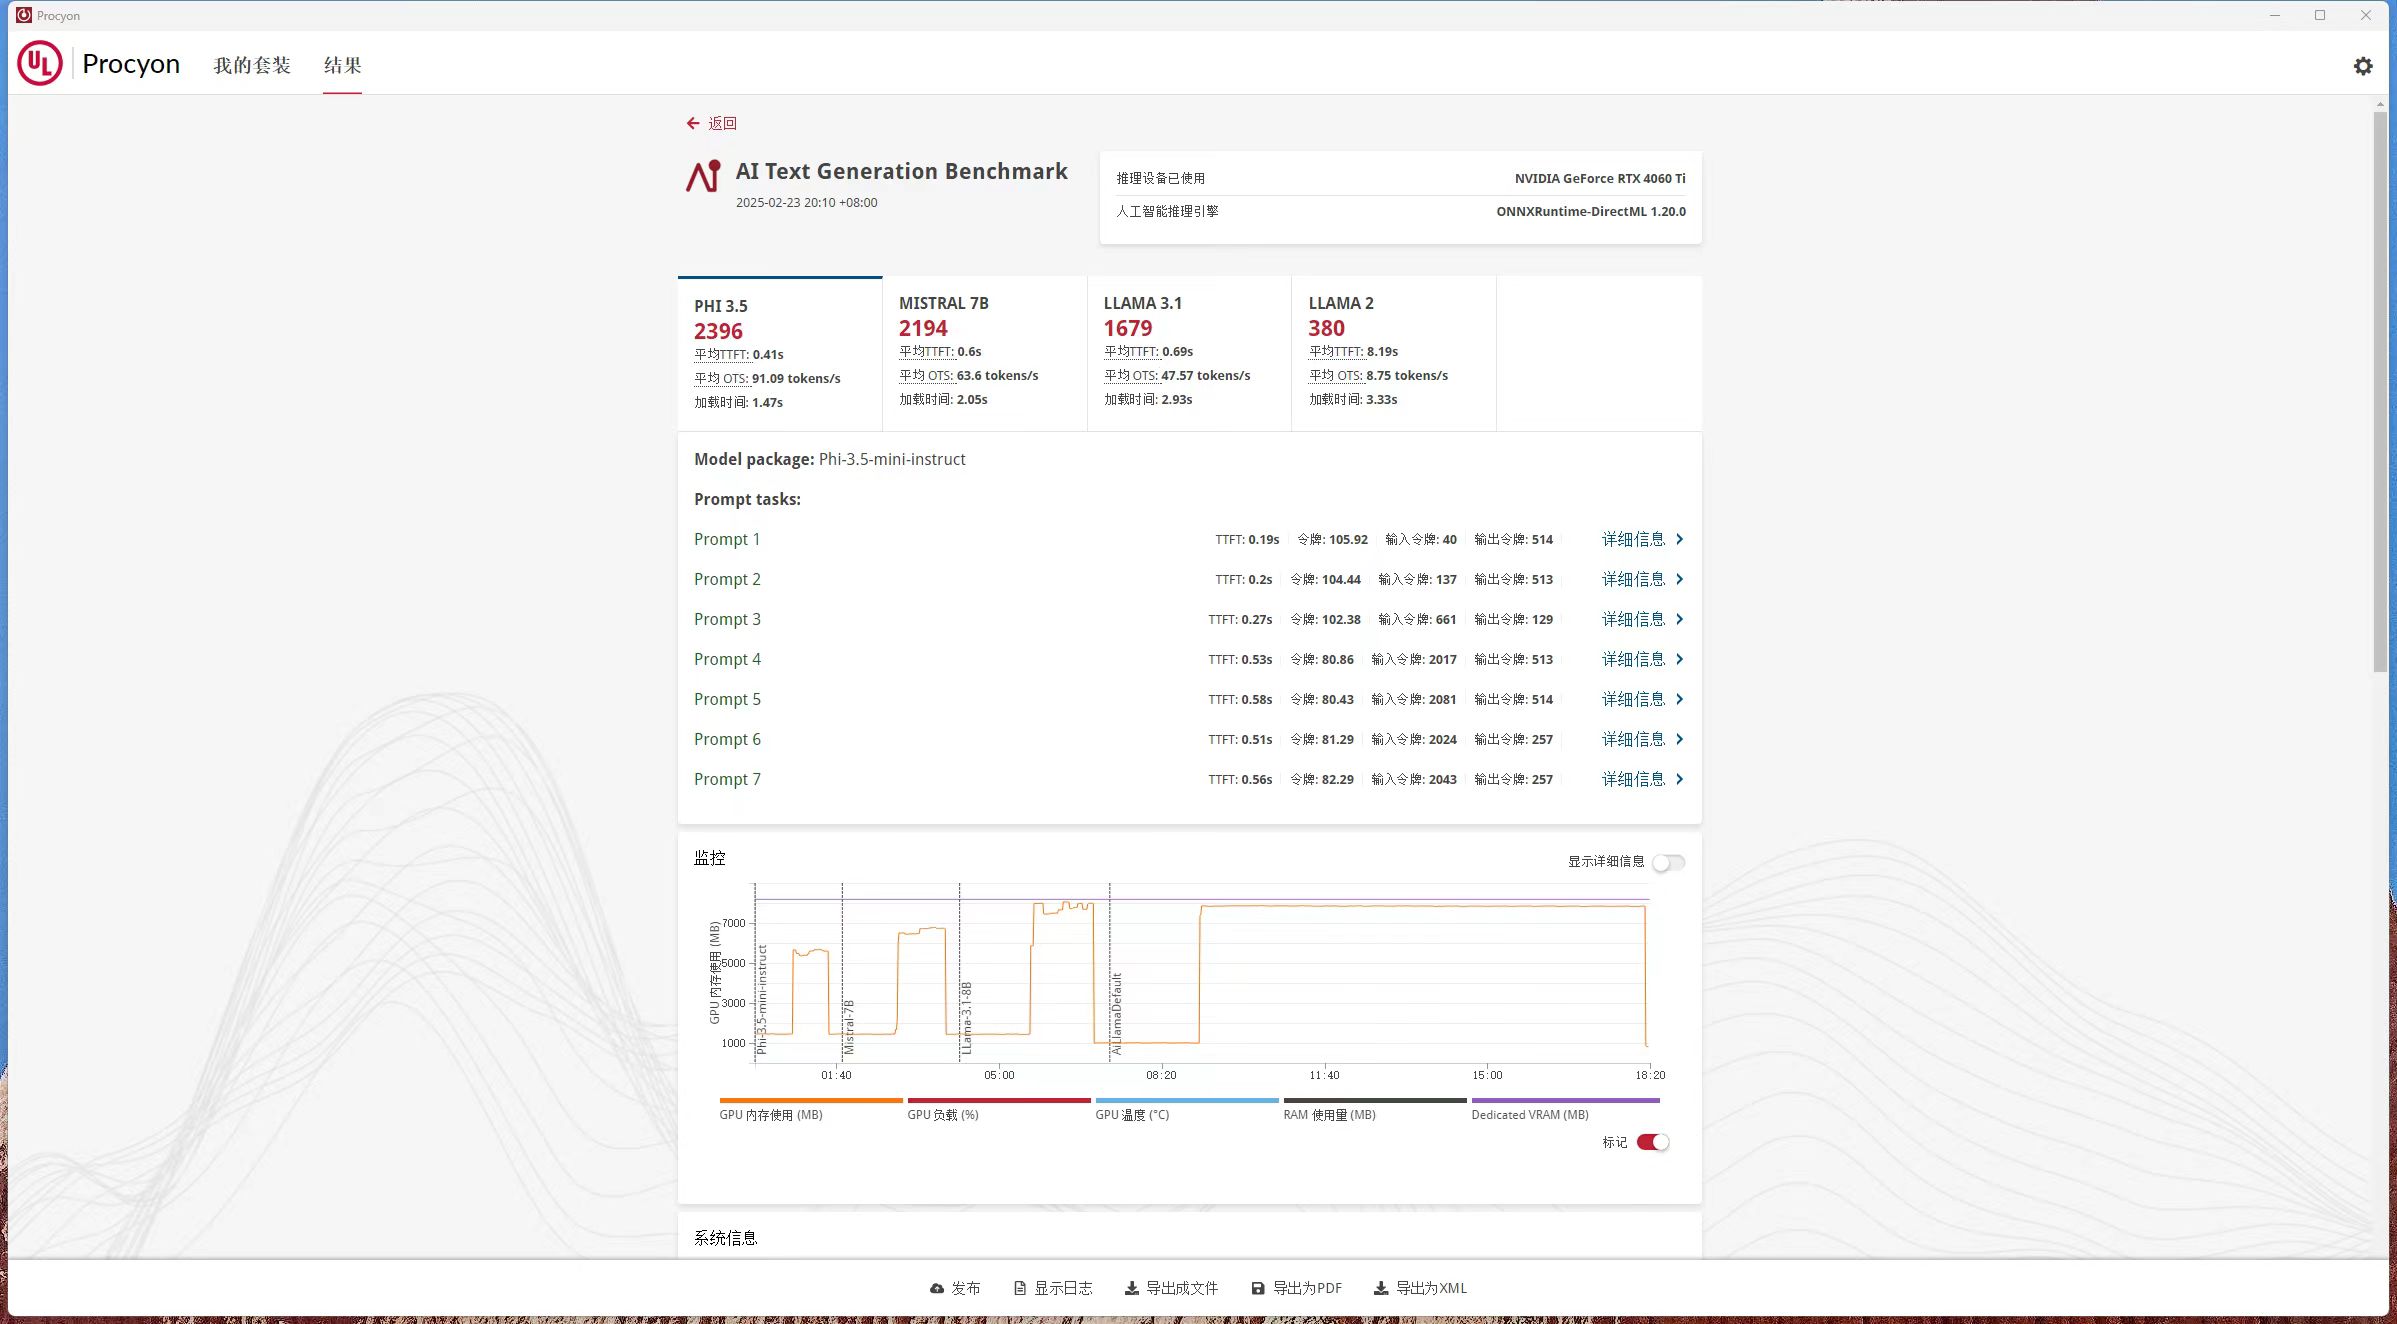Open Prompt 4 详细信息 link

[1634, 659]
